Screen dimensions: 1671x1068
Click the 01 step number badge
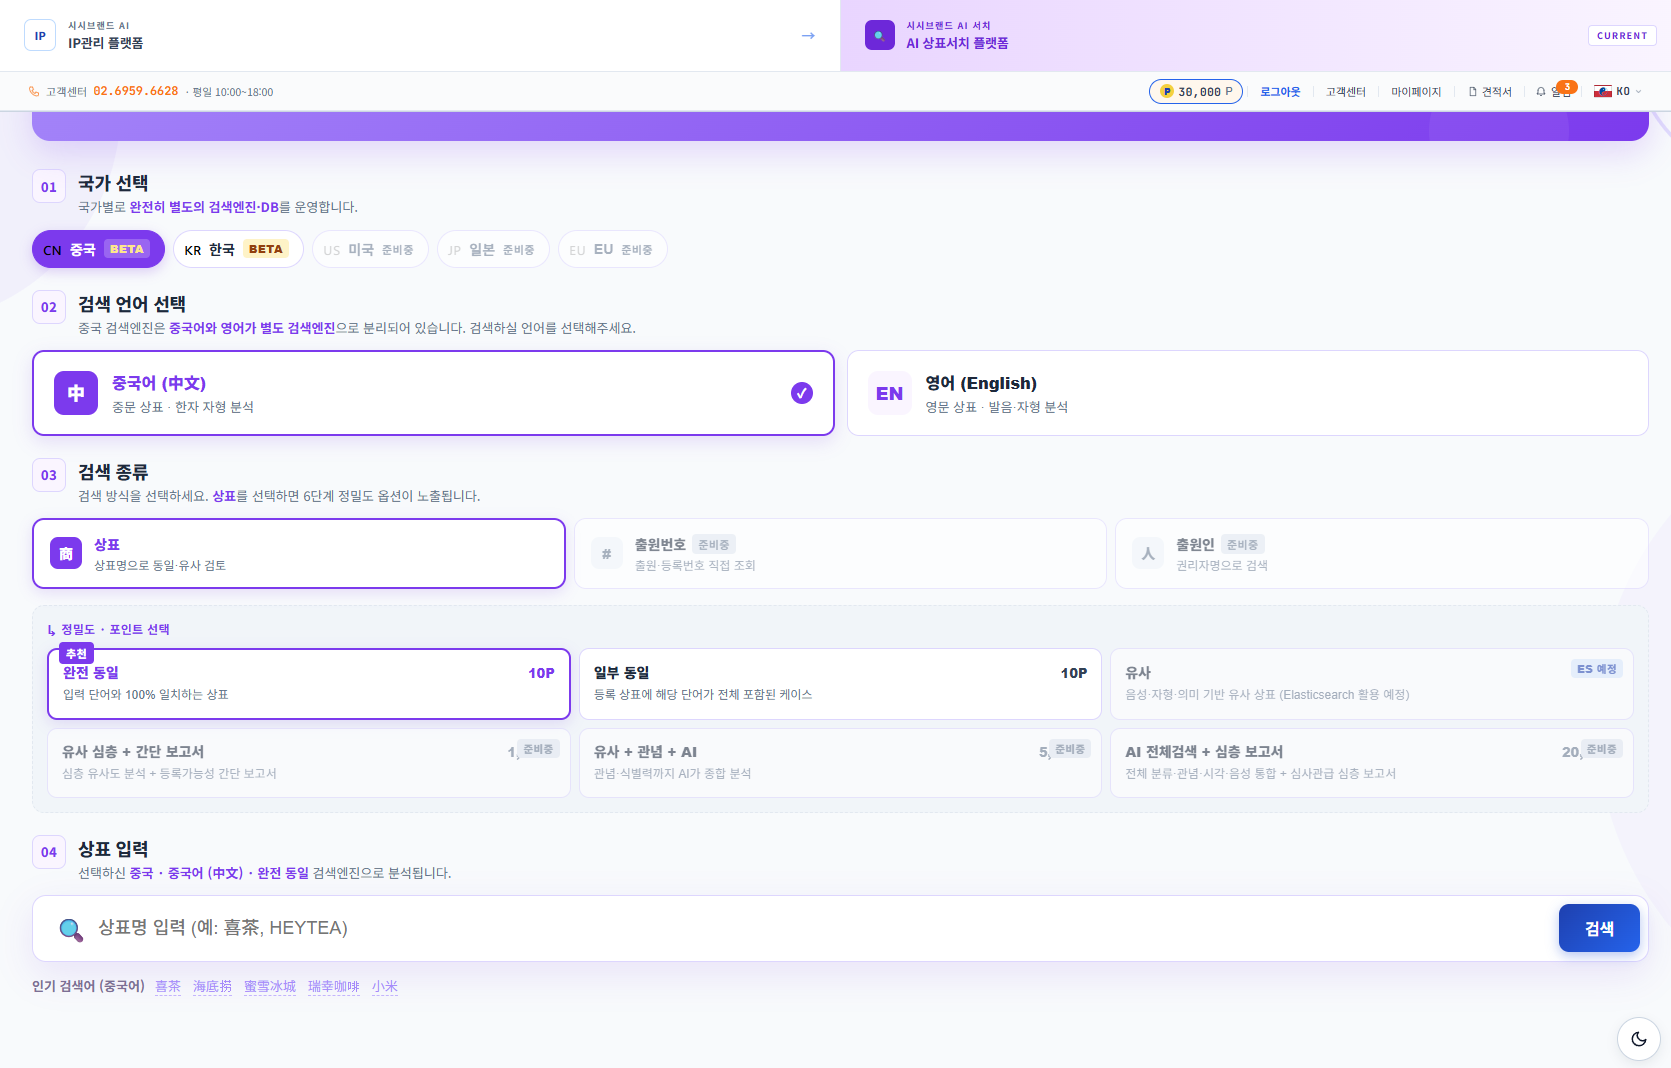point(49,187)
